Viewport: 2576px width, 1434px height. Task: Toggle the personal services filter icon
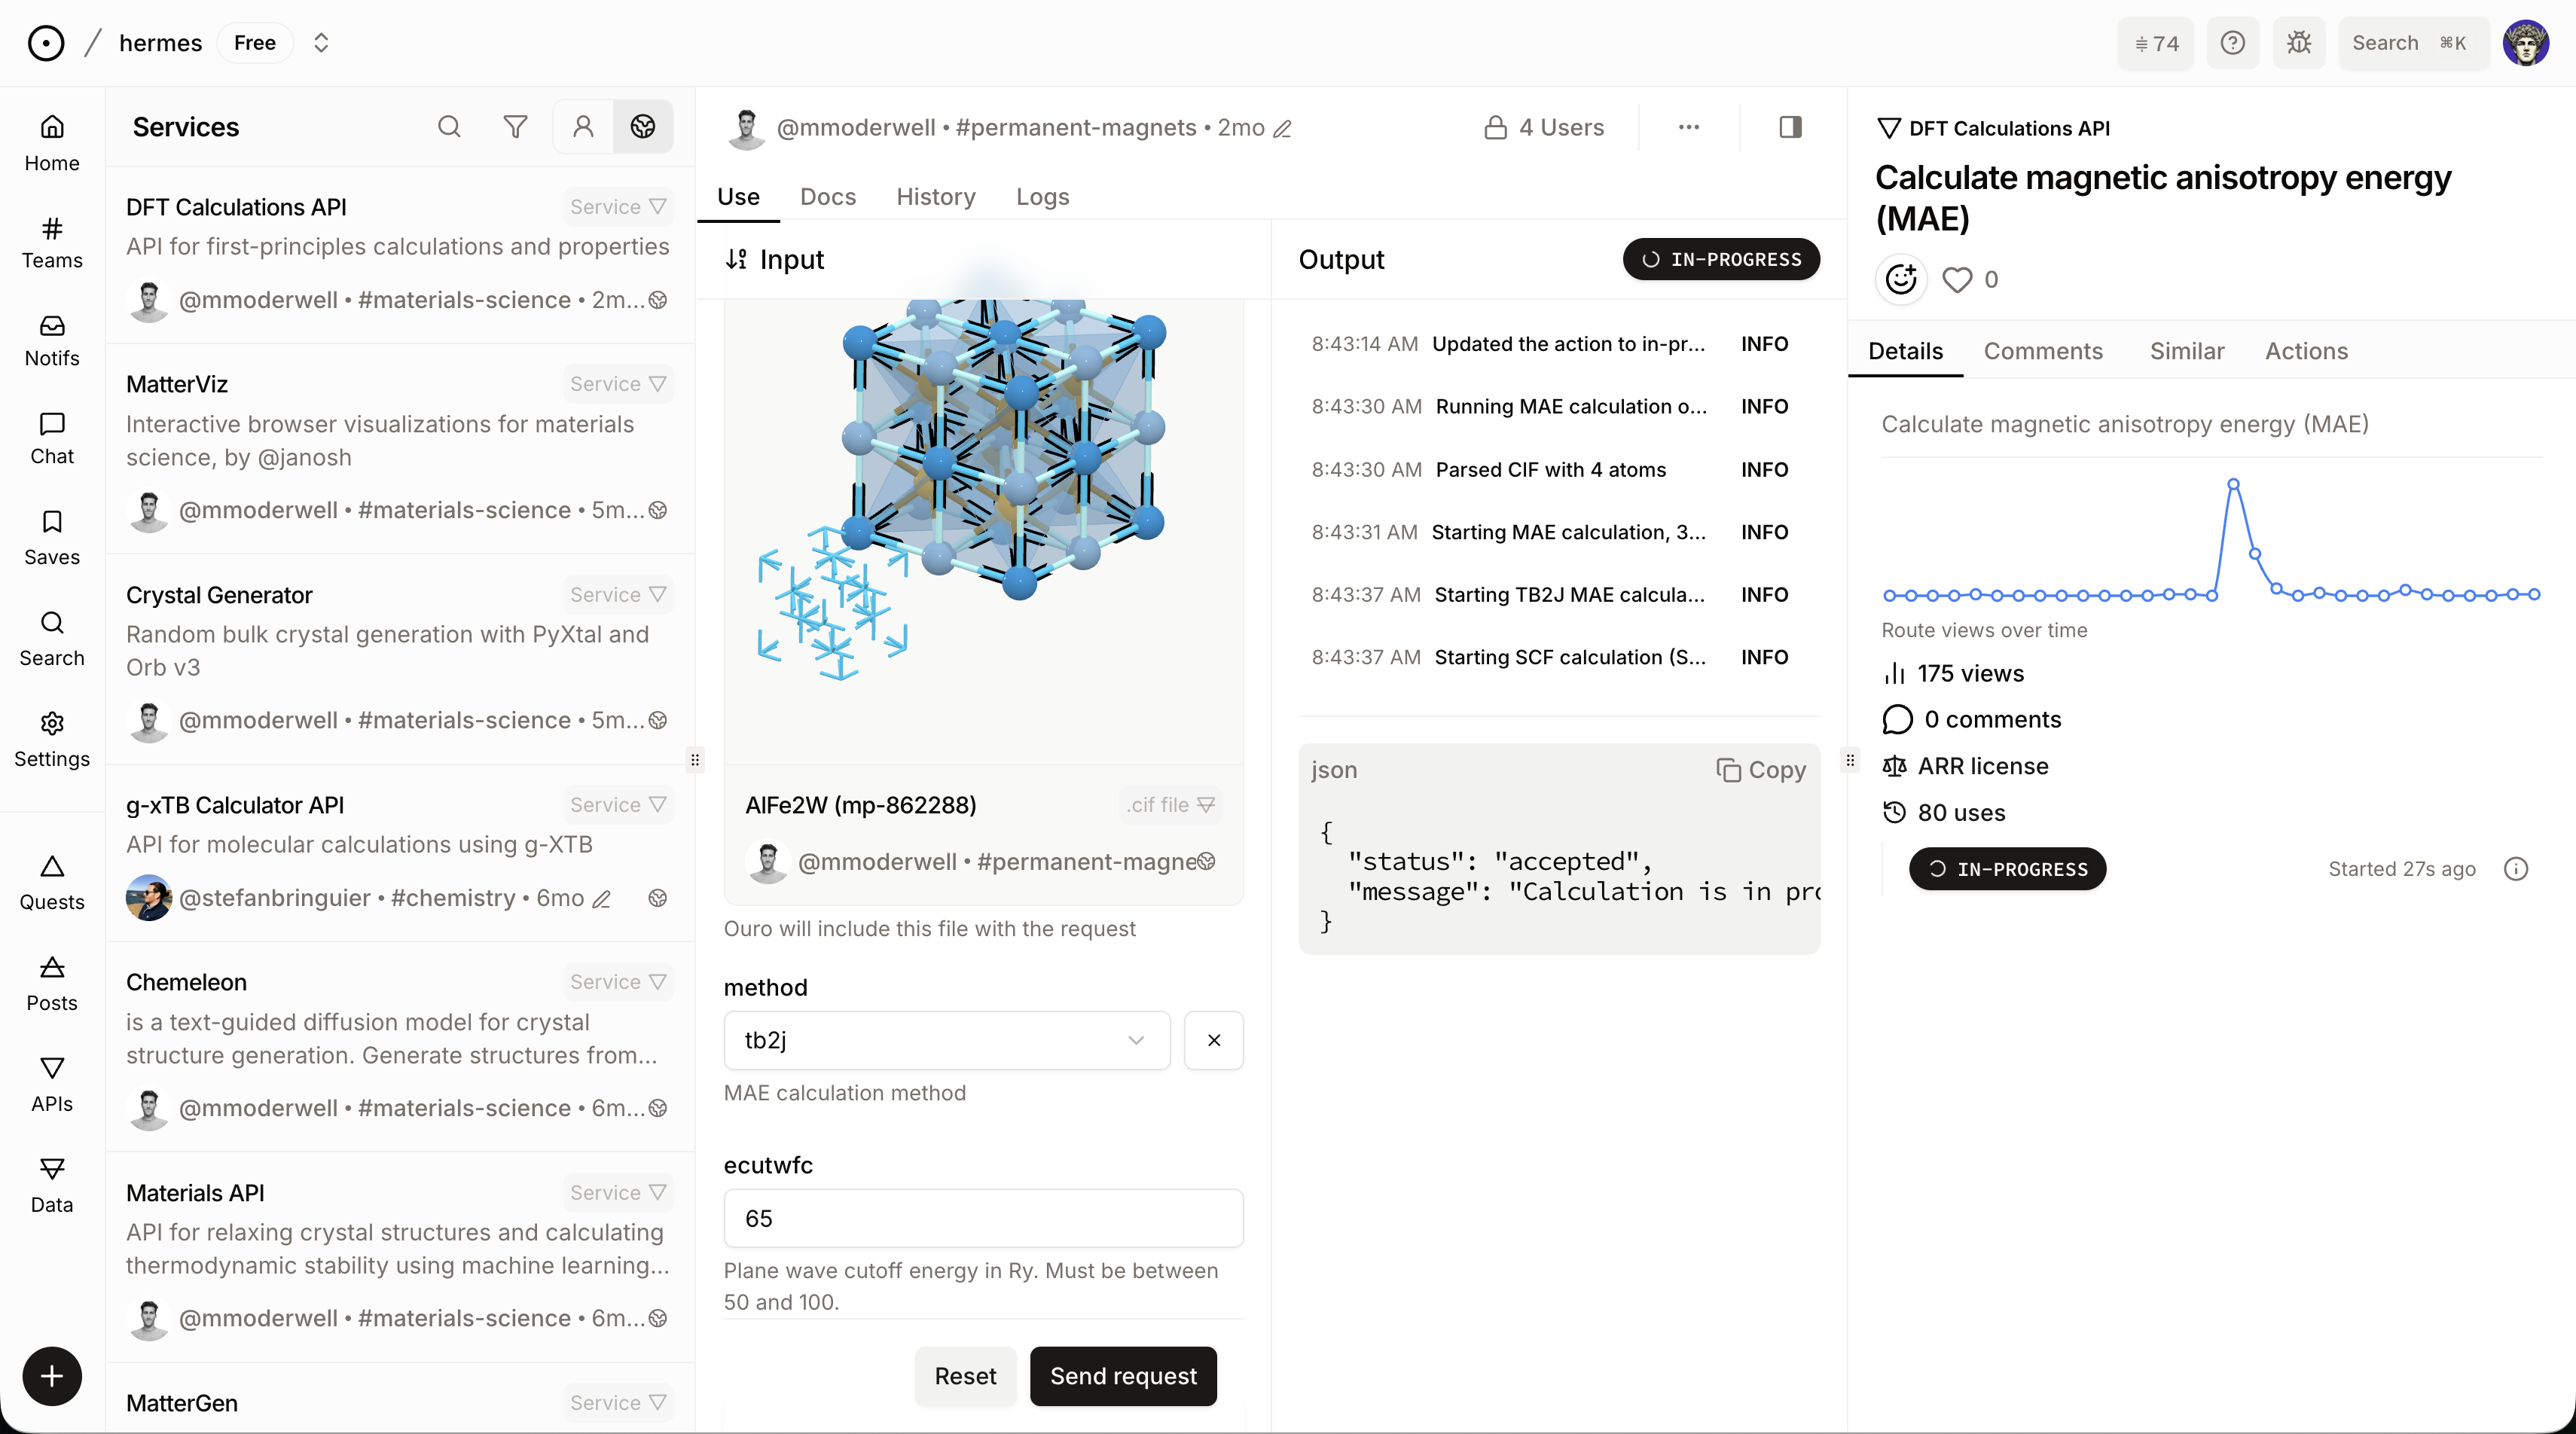tap(583, 127)
